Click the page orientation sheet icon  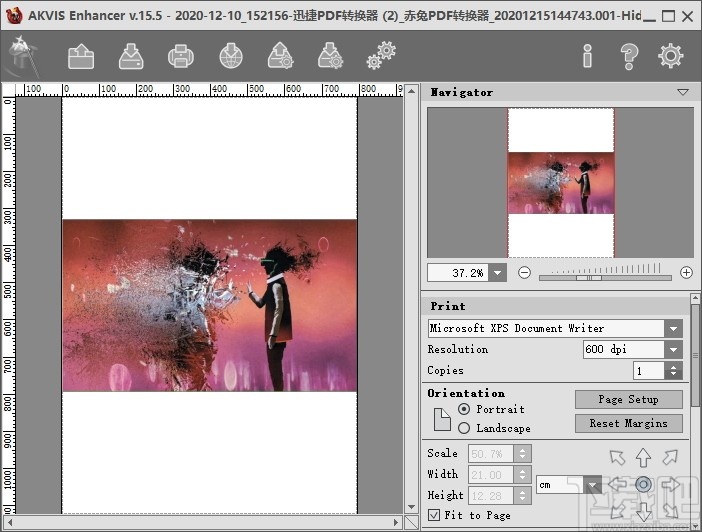(442, 419)
